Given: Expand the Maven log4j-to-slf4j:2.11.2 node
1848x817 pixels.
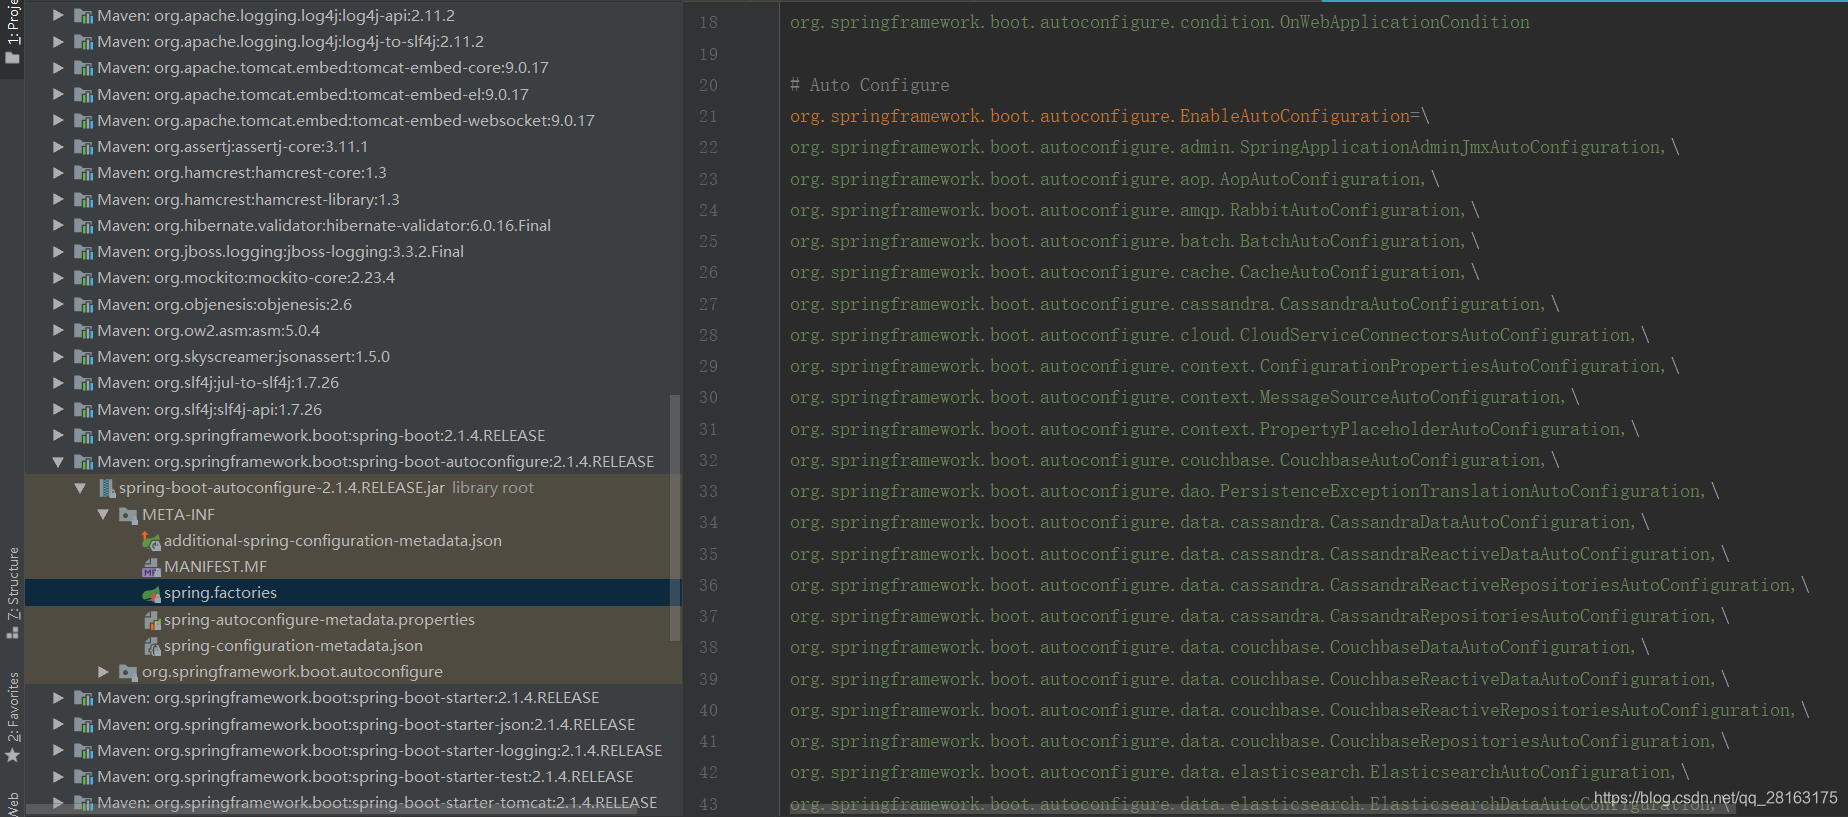Looking at the screenshot, I should (x=58, y=42).
